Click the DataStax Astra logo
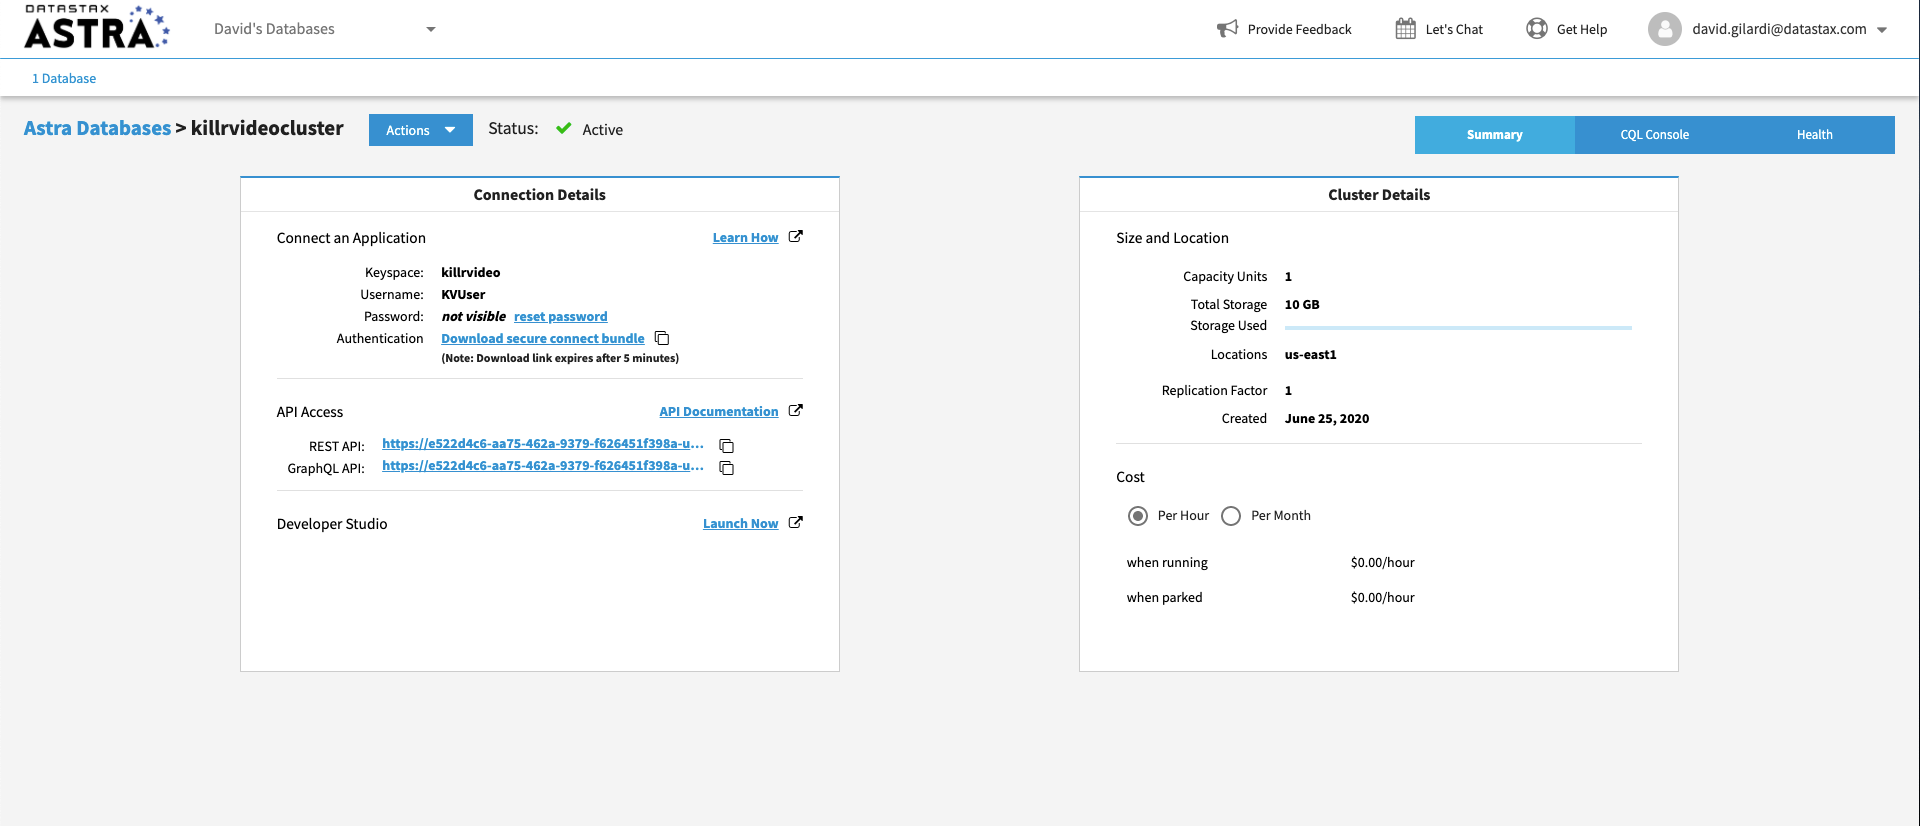 coord(97,27)
